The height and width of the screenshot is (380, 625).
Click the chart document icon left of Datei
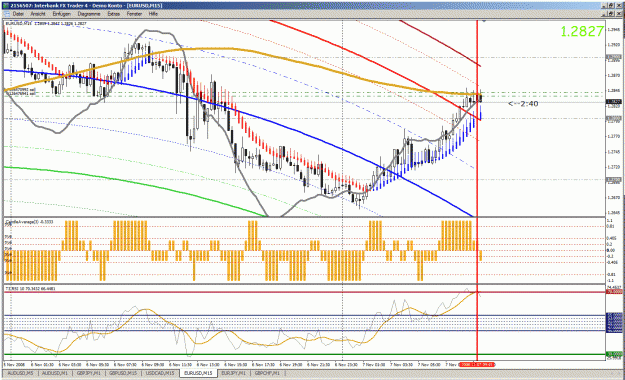7,14
